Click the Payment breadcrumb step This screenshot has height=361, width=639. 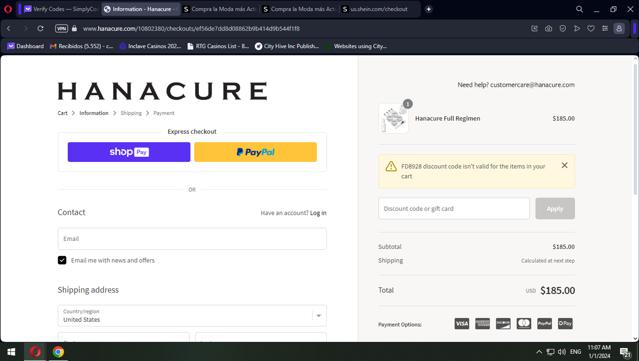coord(164,113)
